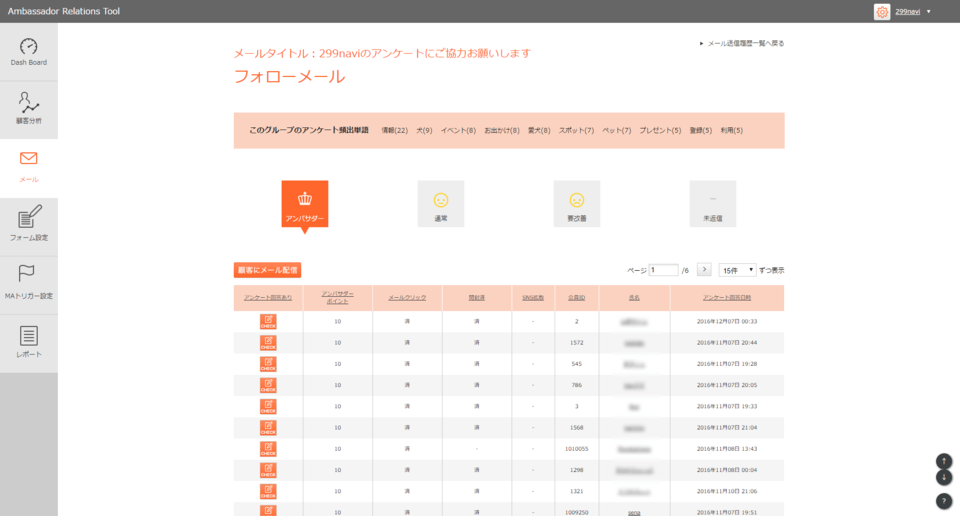Switch to the 未返信 tab
The image size is (960, 516).
[712, 204]
